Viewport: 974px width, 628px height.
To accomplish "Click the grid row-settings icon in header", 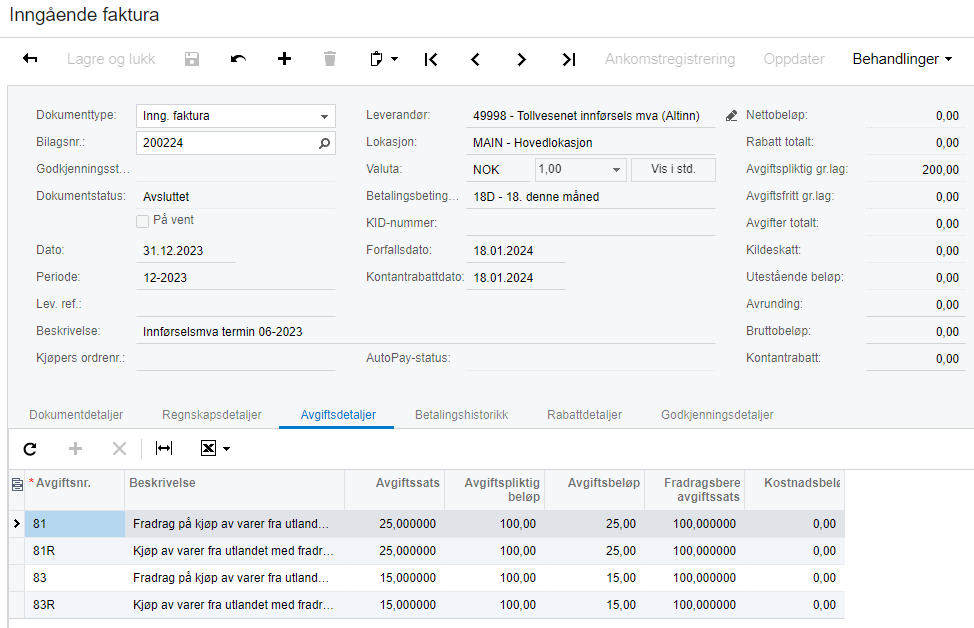I will pyautogui.click(x=17, y=485).
